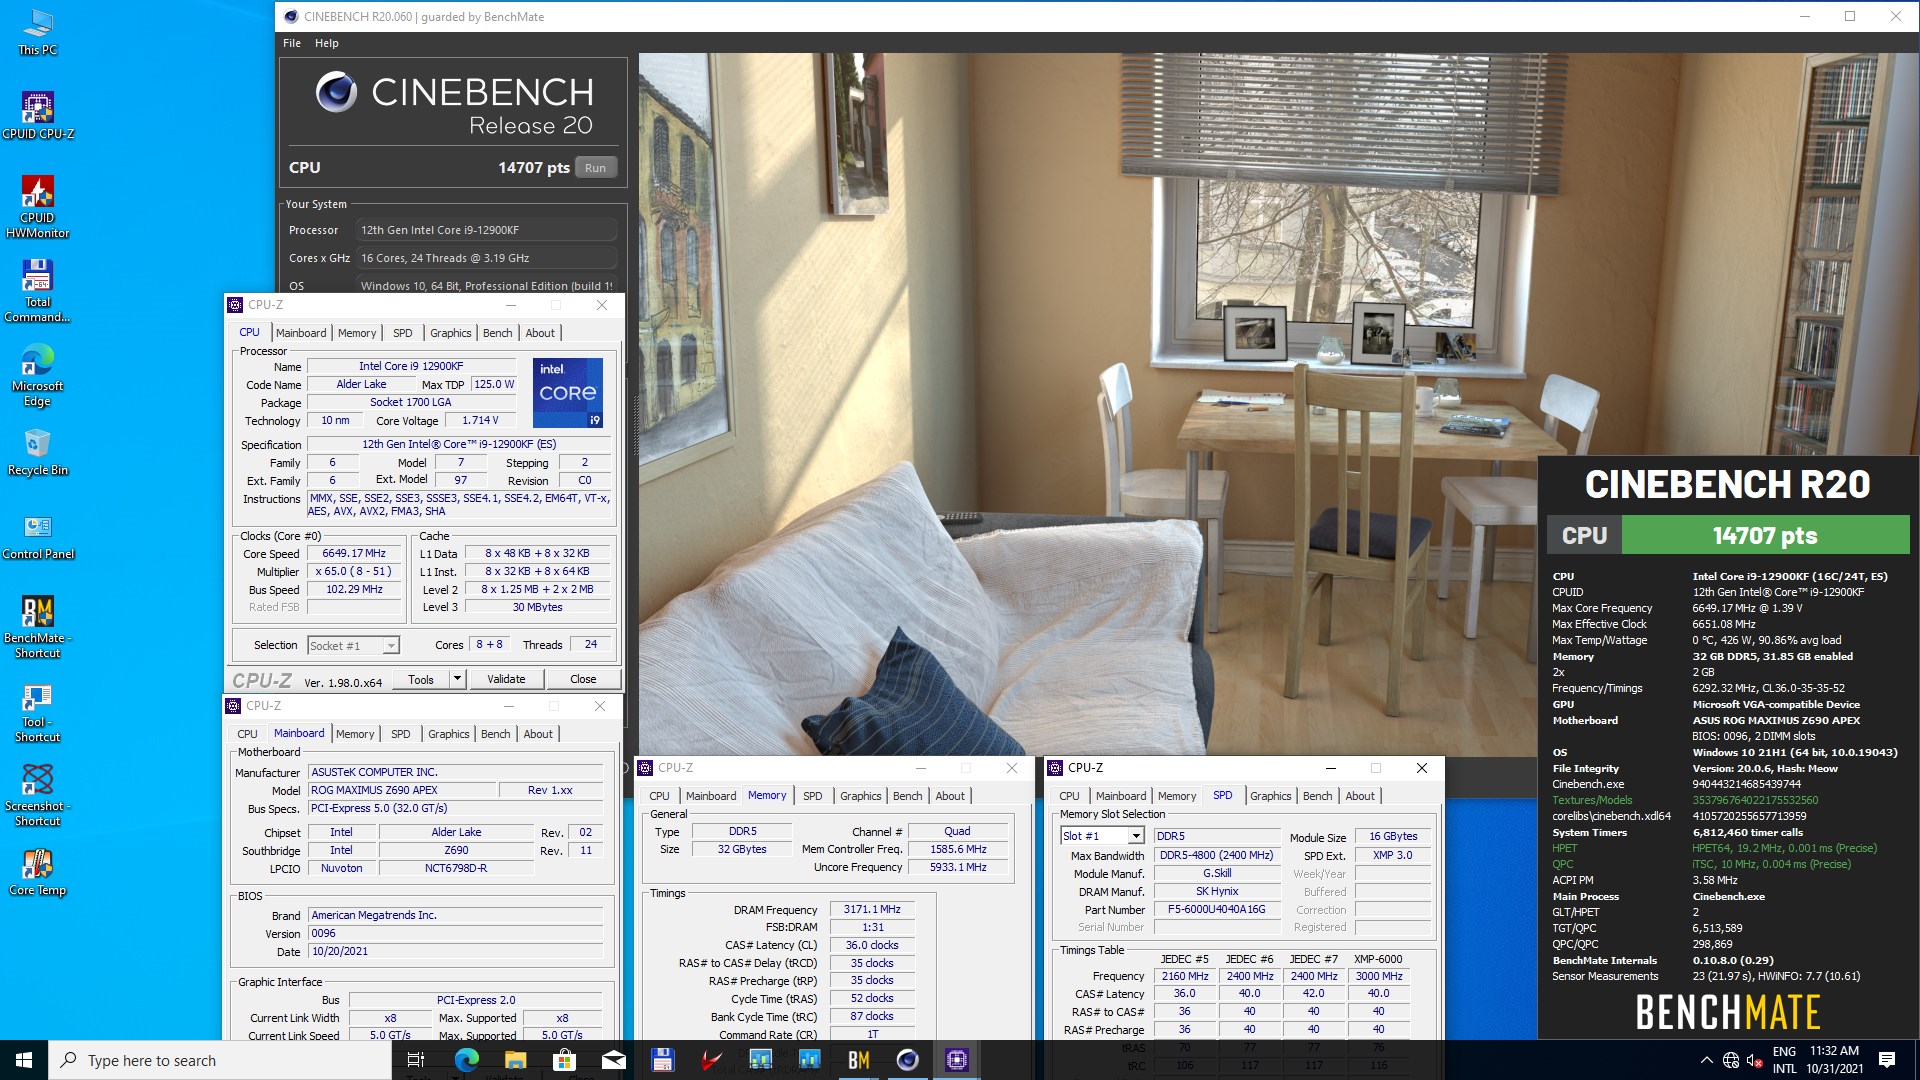
Task: Click the CPU-Z Tools button
Action: [x=421, y=679]
